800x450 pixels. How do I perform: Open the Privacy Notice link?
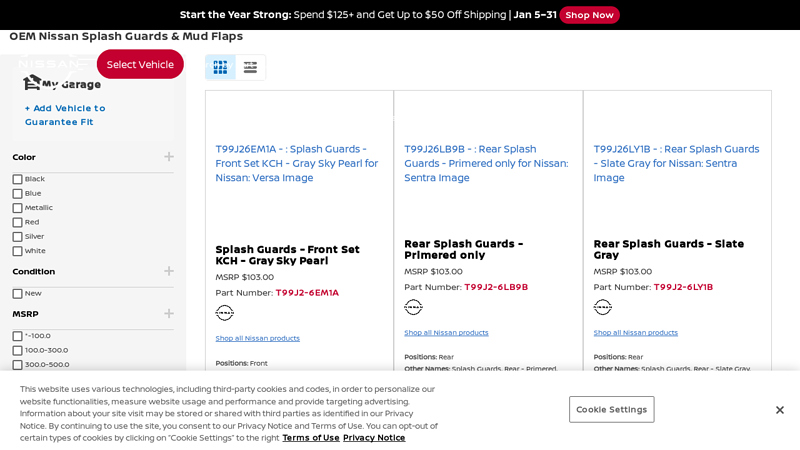pyautogui.click(x=374, y=438)
